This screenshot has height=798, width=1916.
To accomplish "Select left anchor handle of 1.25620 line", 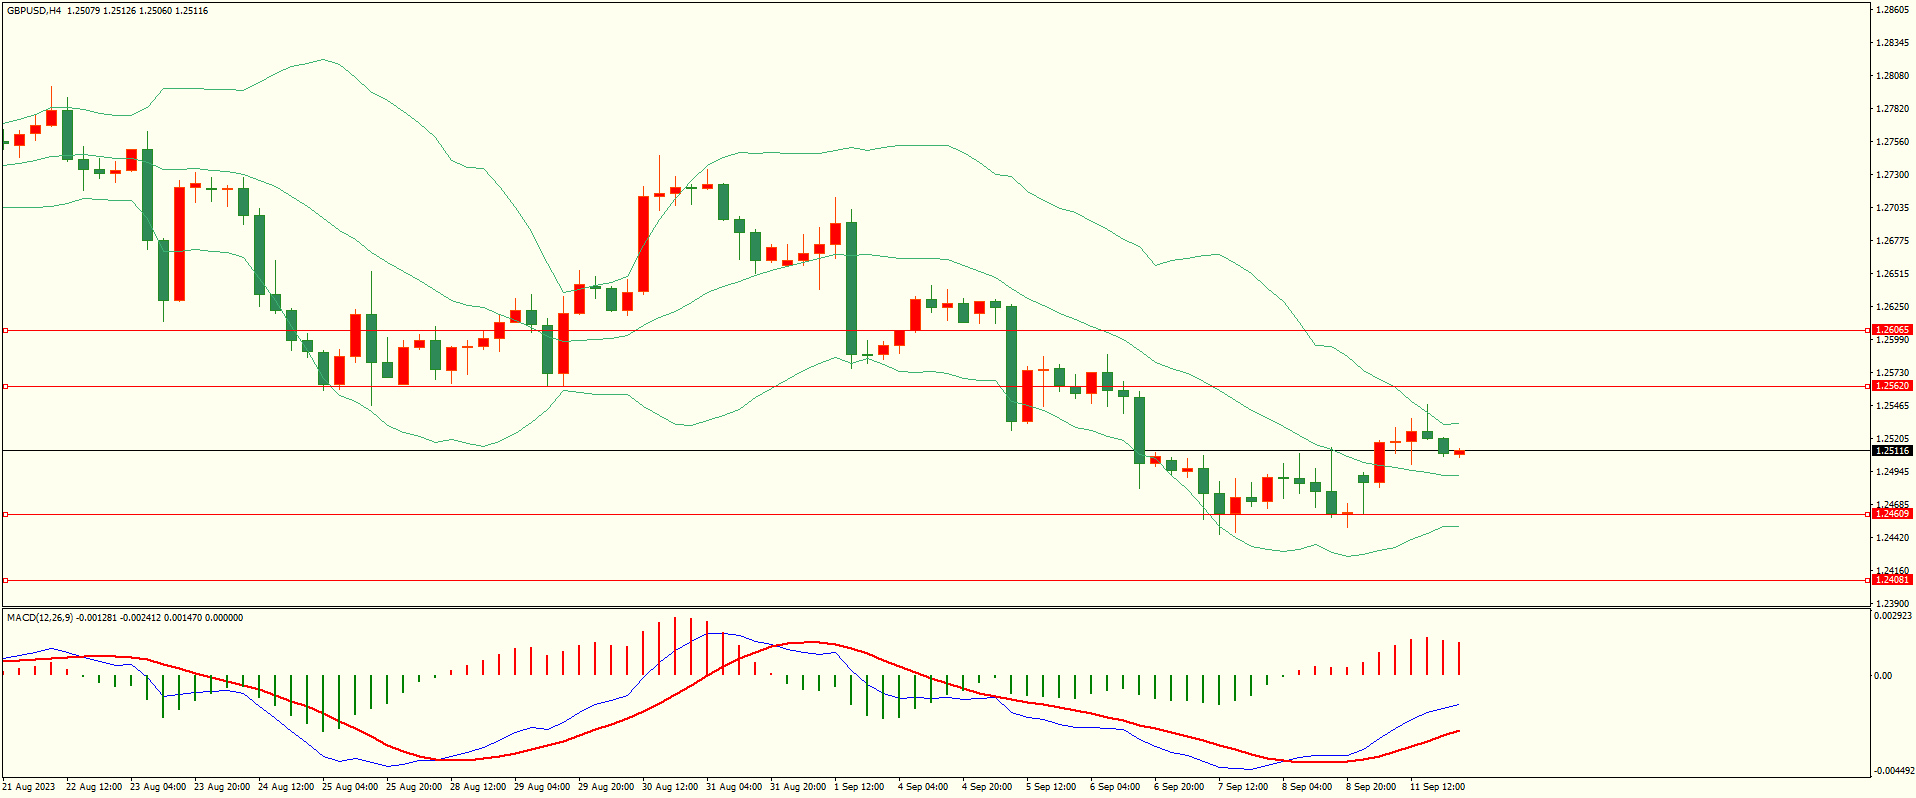I will [x=5, y=386].
